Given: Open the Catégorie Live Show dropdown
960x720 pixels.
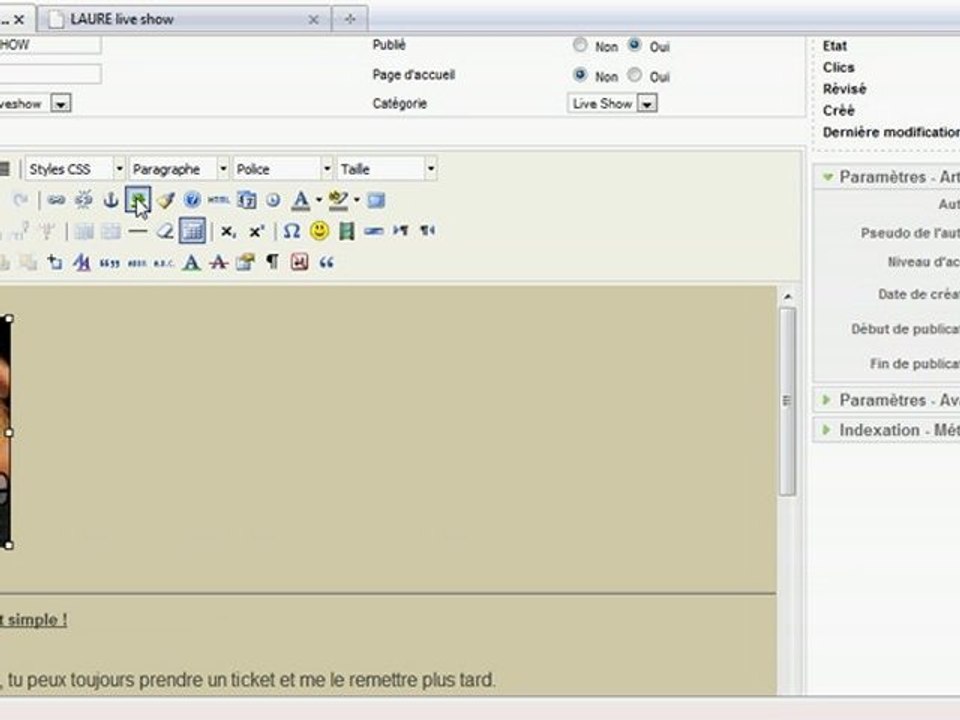Looking at the screenshot, I should coord(612,103).
